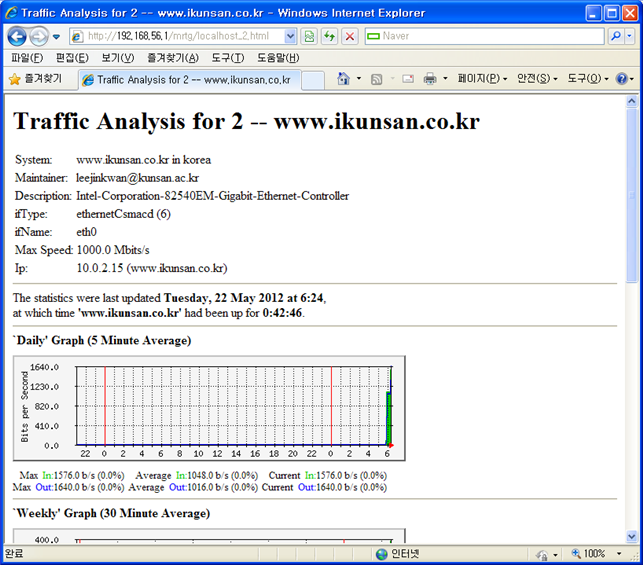Open the 보기(V) menu

(118, 58)
